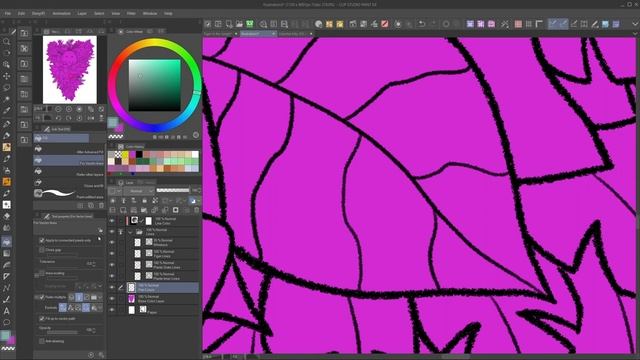Toggle 'Apply to connected pixels only' checkbox
Viewport: 640px width, 360px height.
[x=42, y=240]
